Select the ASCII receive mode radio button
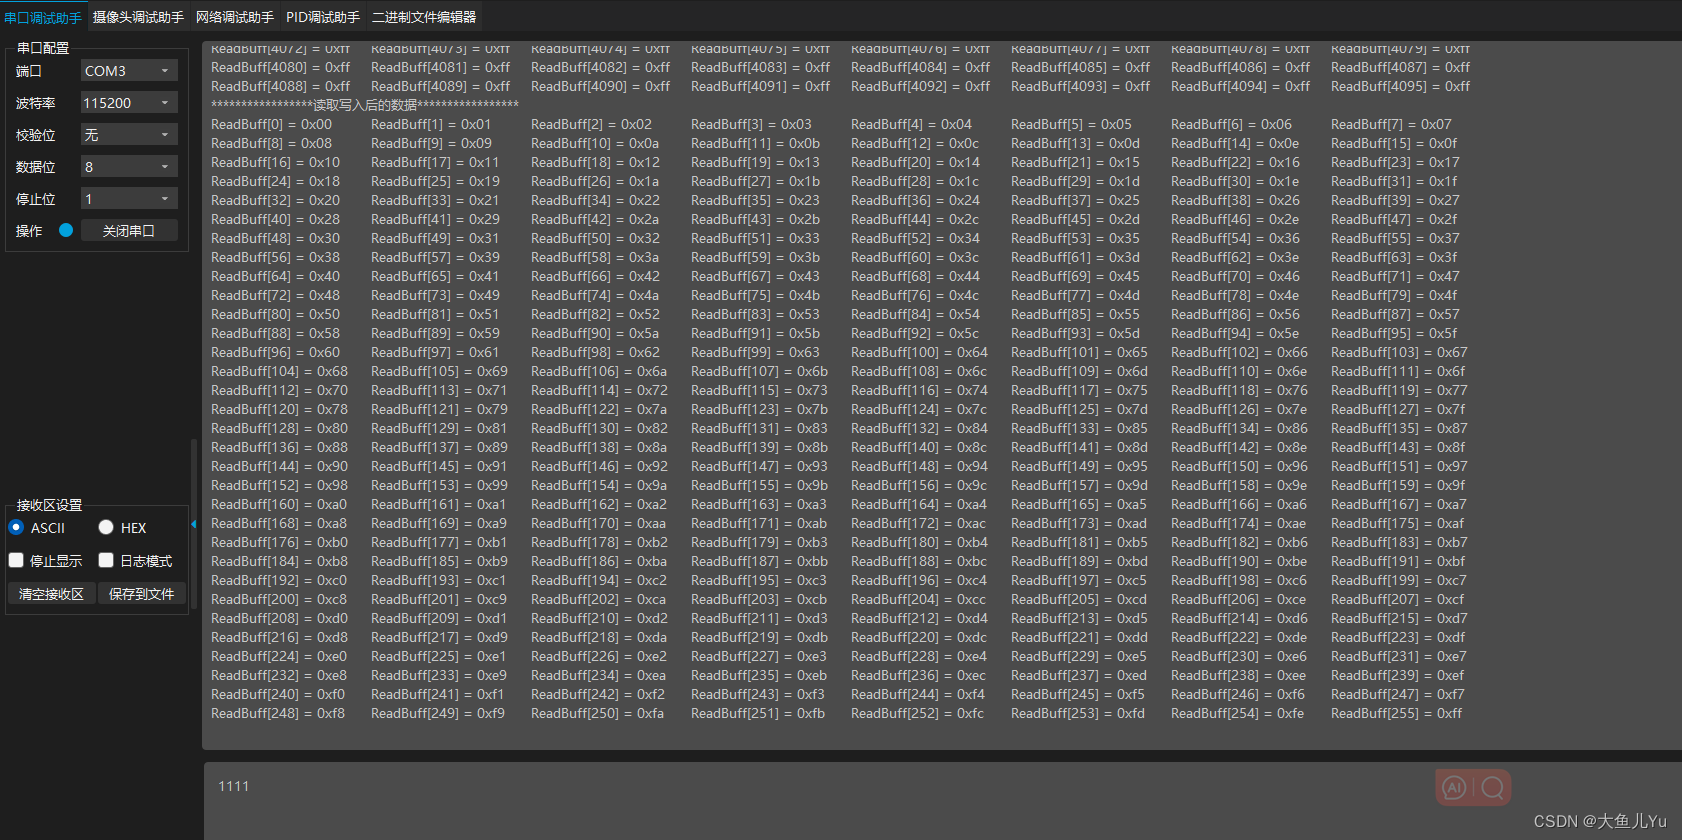The height and width of the screenshot is (840, 1682). pyautogui.click(x=16, y=527)
